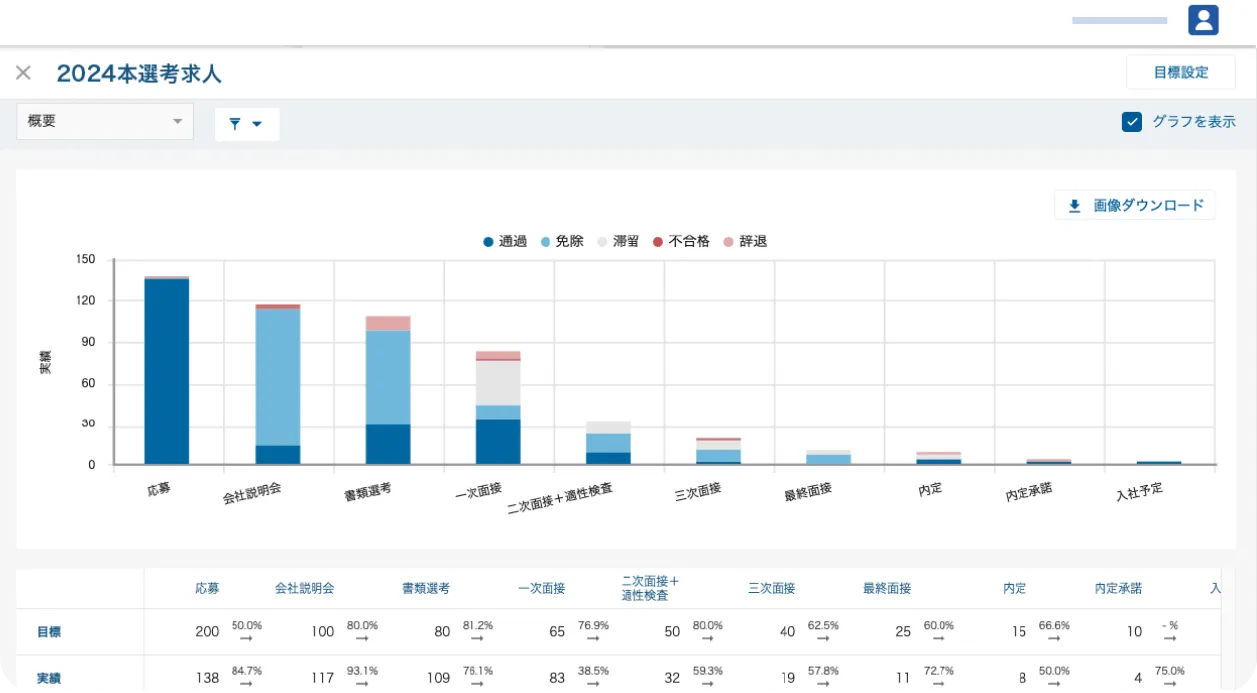The width and height of the screenshot is (1257, 693).
Task: Click the 応募 bar in the chart
Action: coord(167,370)
